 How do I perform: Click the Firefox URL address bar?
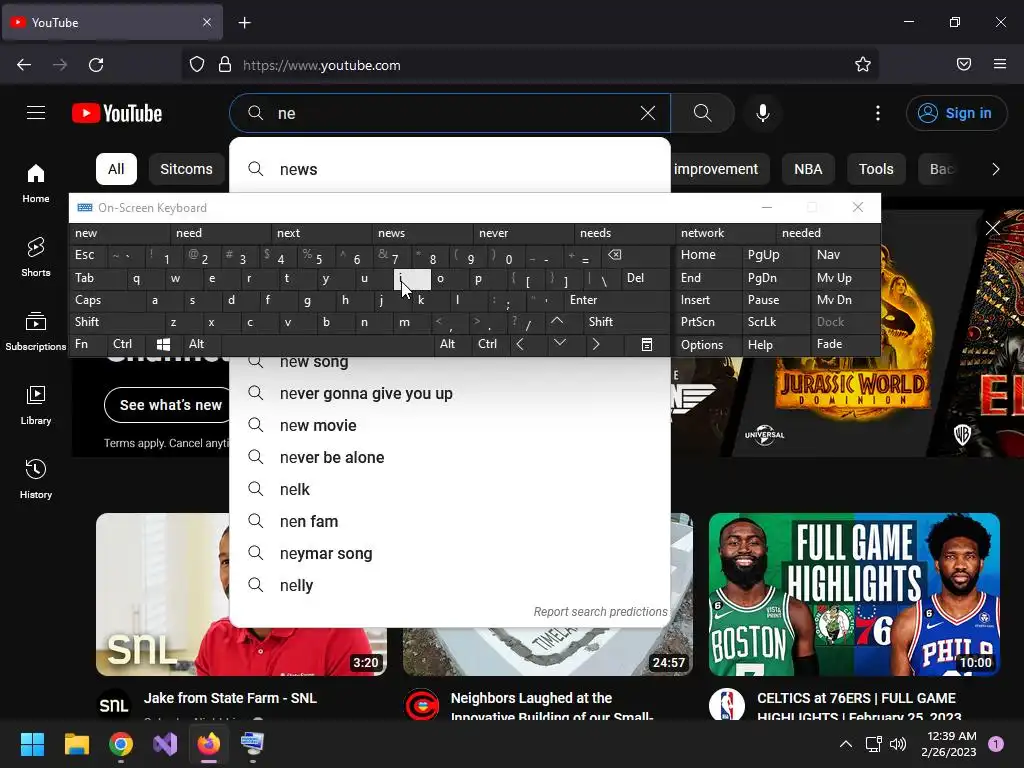click(x=530, y=65)
